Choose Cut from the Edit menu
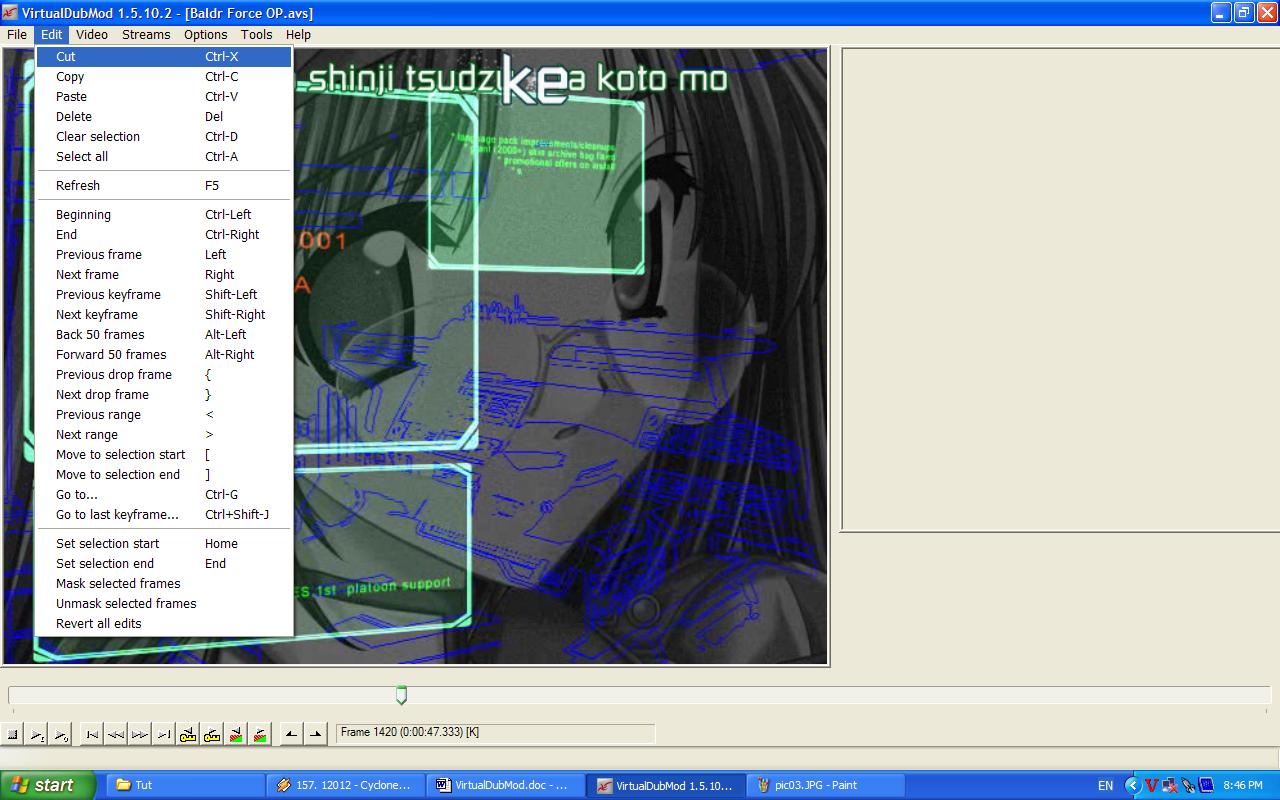 coord(164,57)
